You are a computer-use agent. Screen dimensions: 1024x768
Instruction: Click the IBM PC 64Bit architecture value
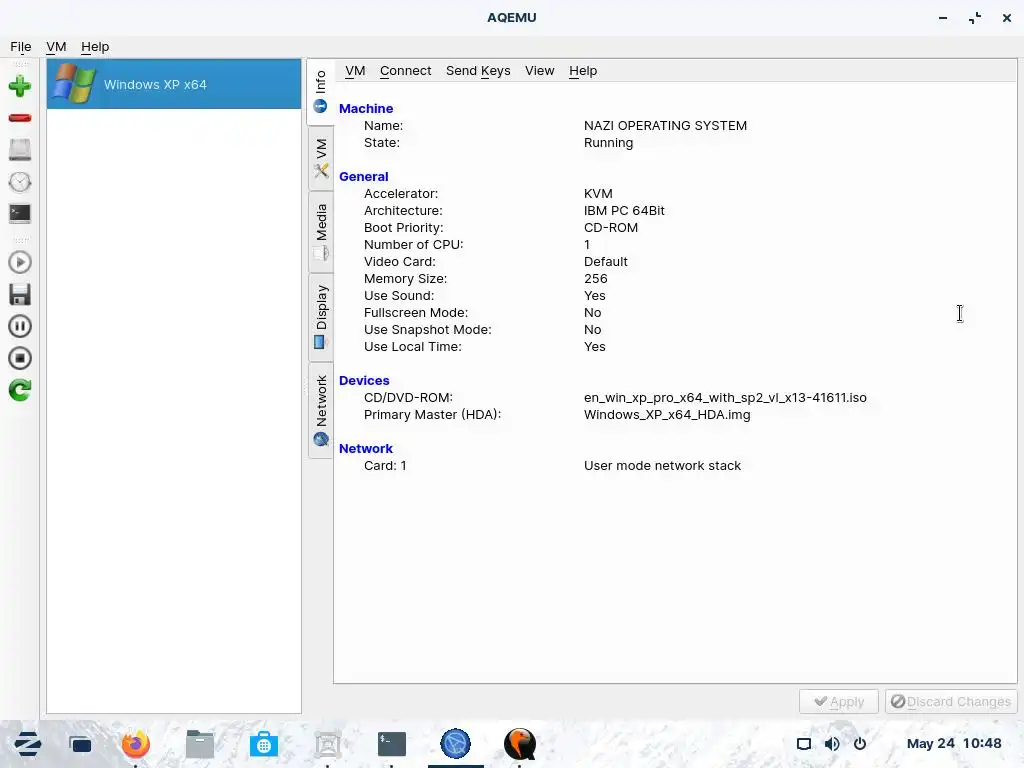624,210
